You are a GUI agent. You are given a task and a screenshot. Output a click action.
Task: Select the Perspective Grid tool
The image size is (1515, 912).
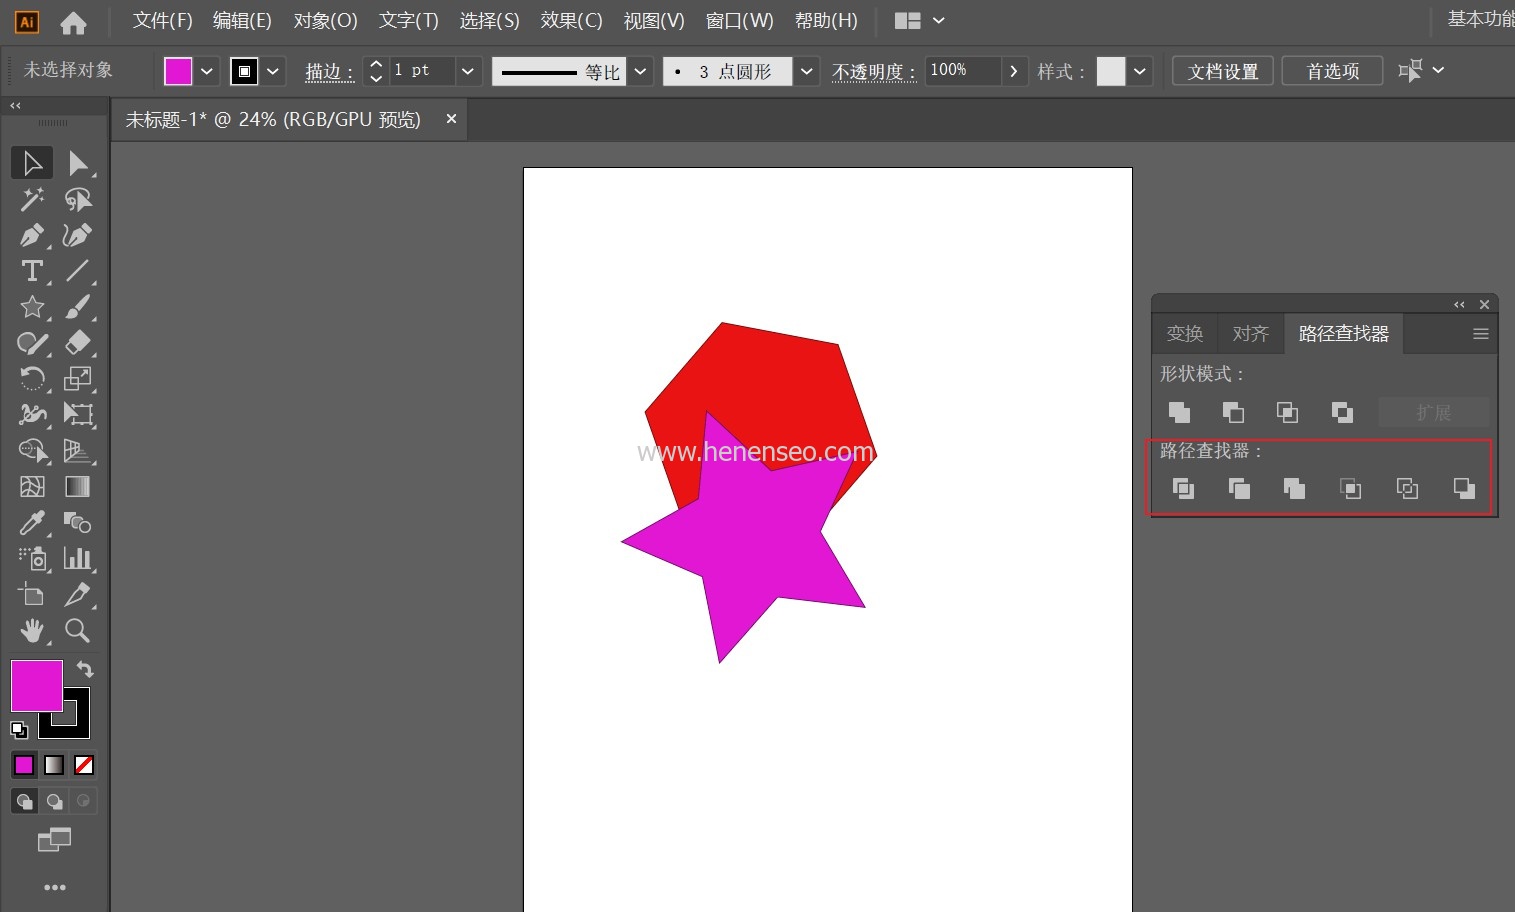coord(78,450)
